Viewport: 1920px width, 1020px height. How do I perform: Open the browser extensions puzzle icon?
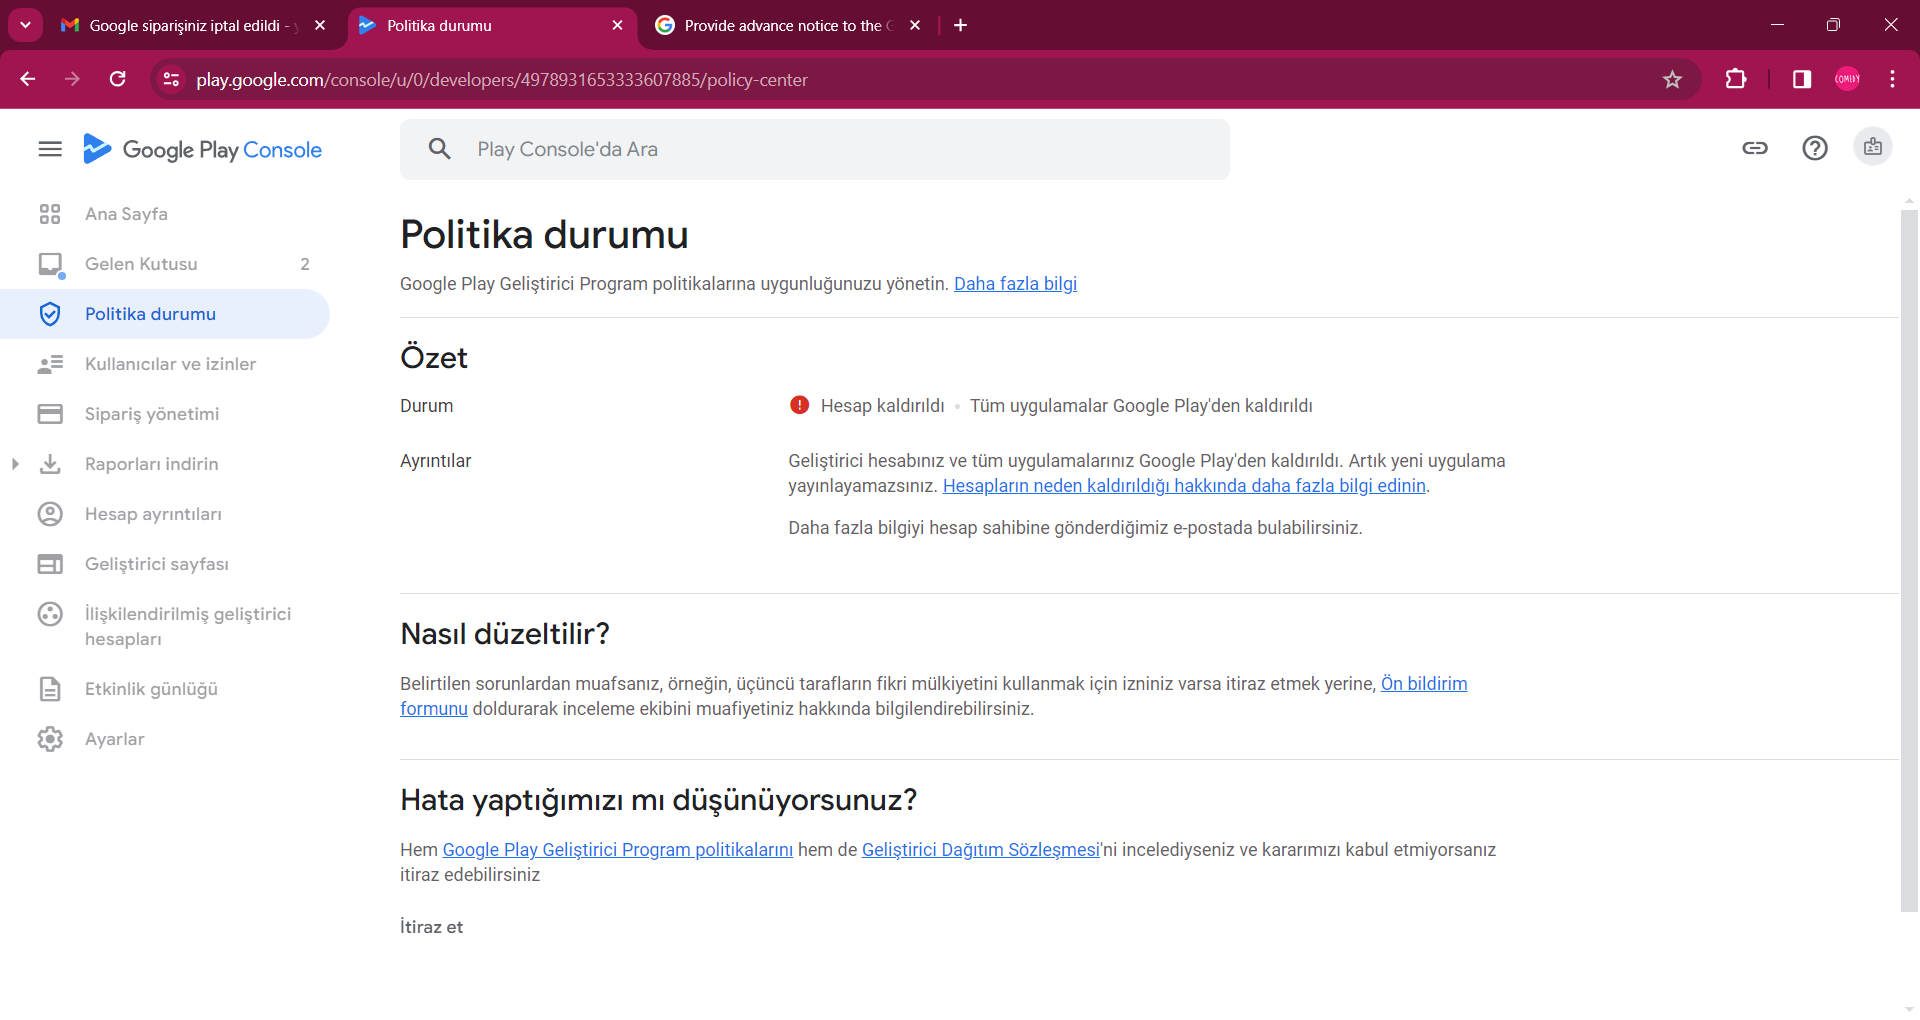click(1736, 79)
